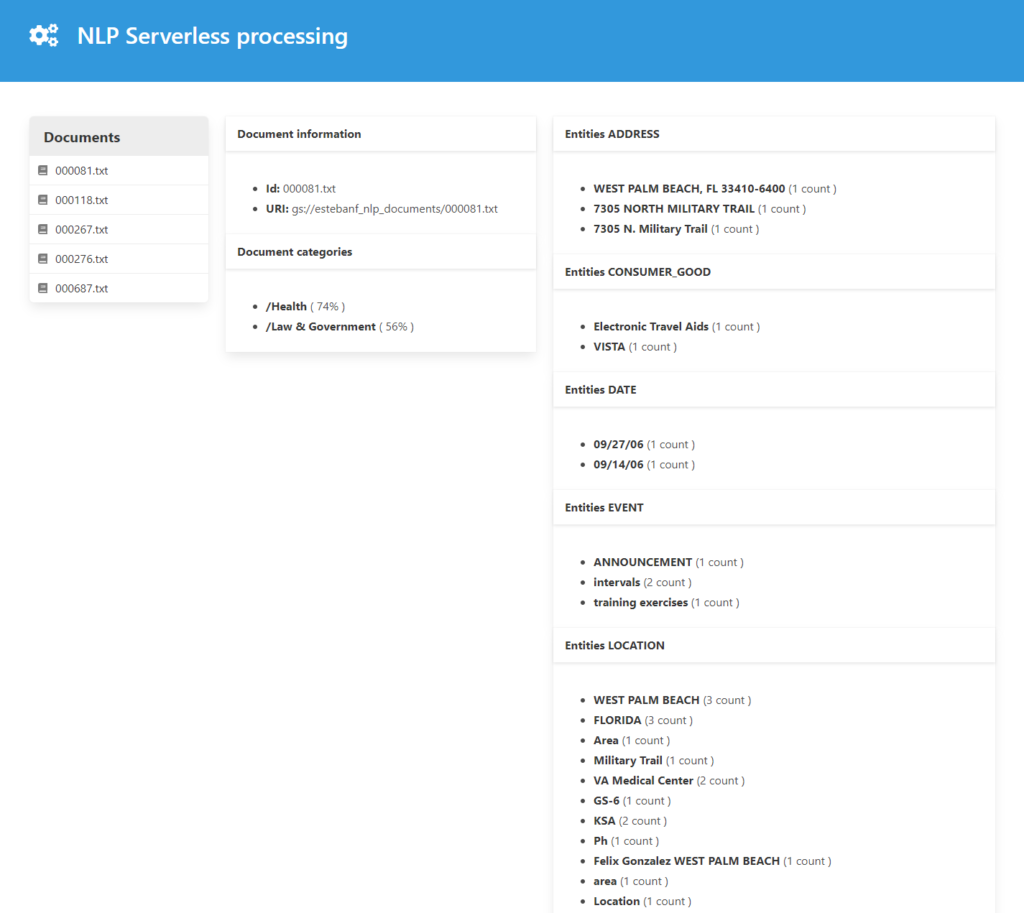Click the Documents panel header
This screenshot has height=913, width=1024.
point(119,136)
